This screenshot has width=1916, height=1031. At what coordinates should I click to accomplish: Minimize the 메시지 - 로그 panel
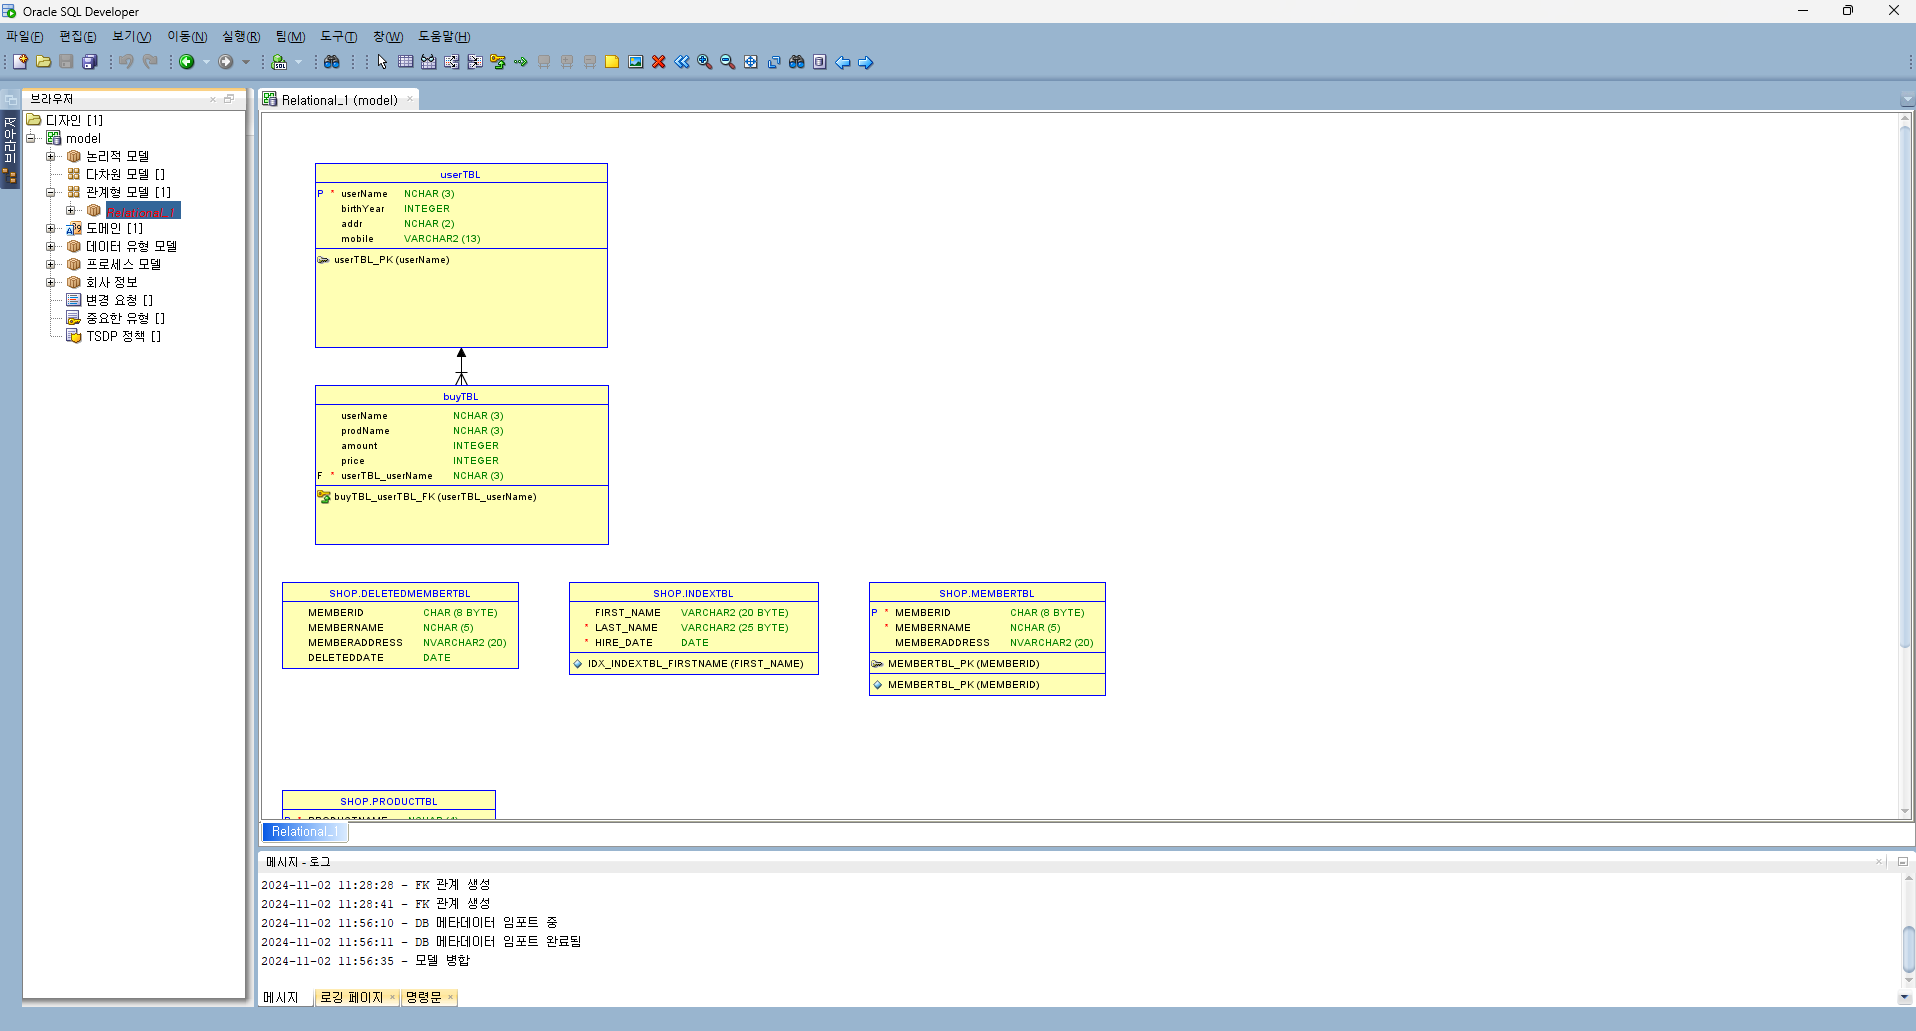coord(1902,861)
